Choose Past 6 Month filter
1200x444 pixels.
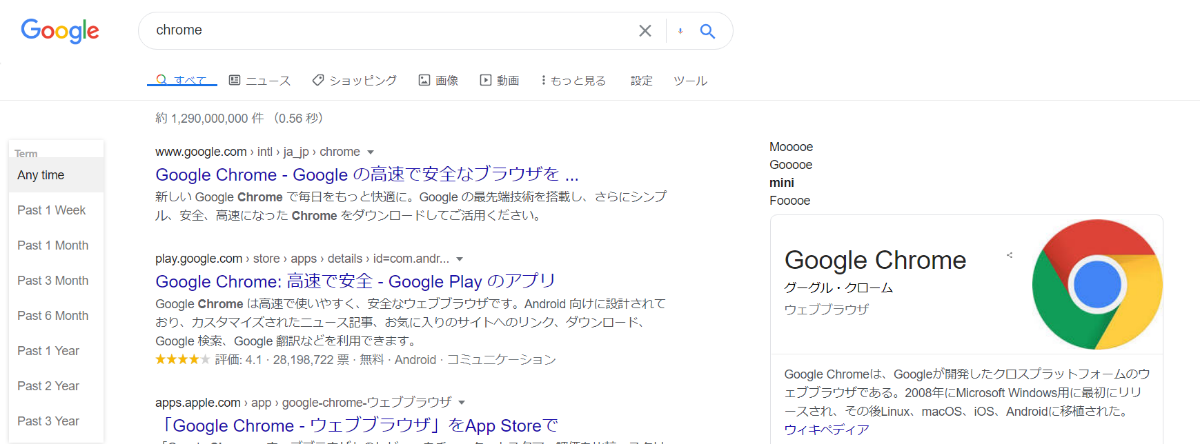click(x=56, y=315)
